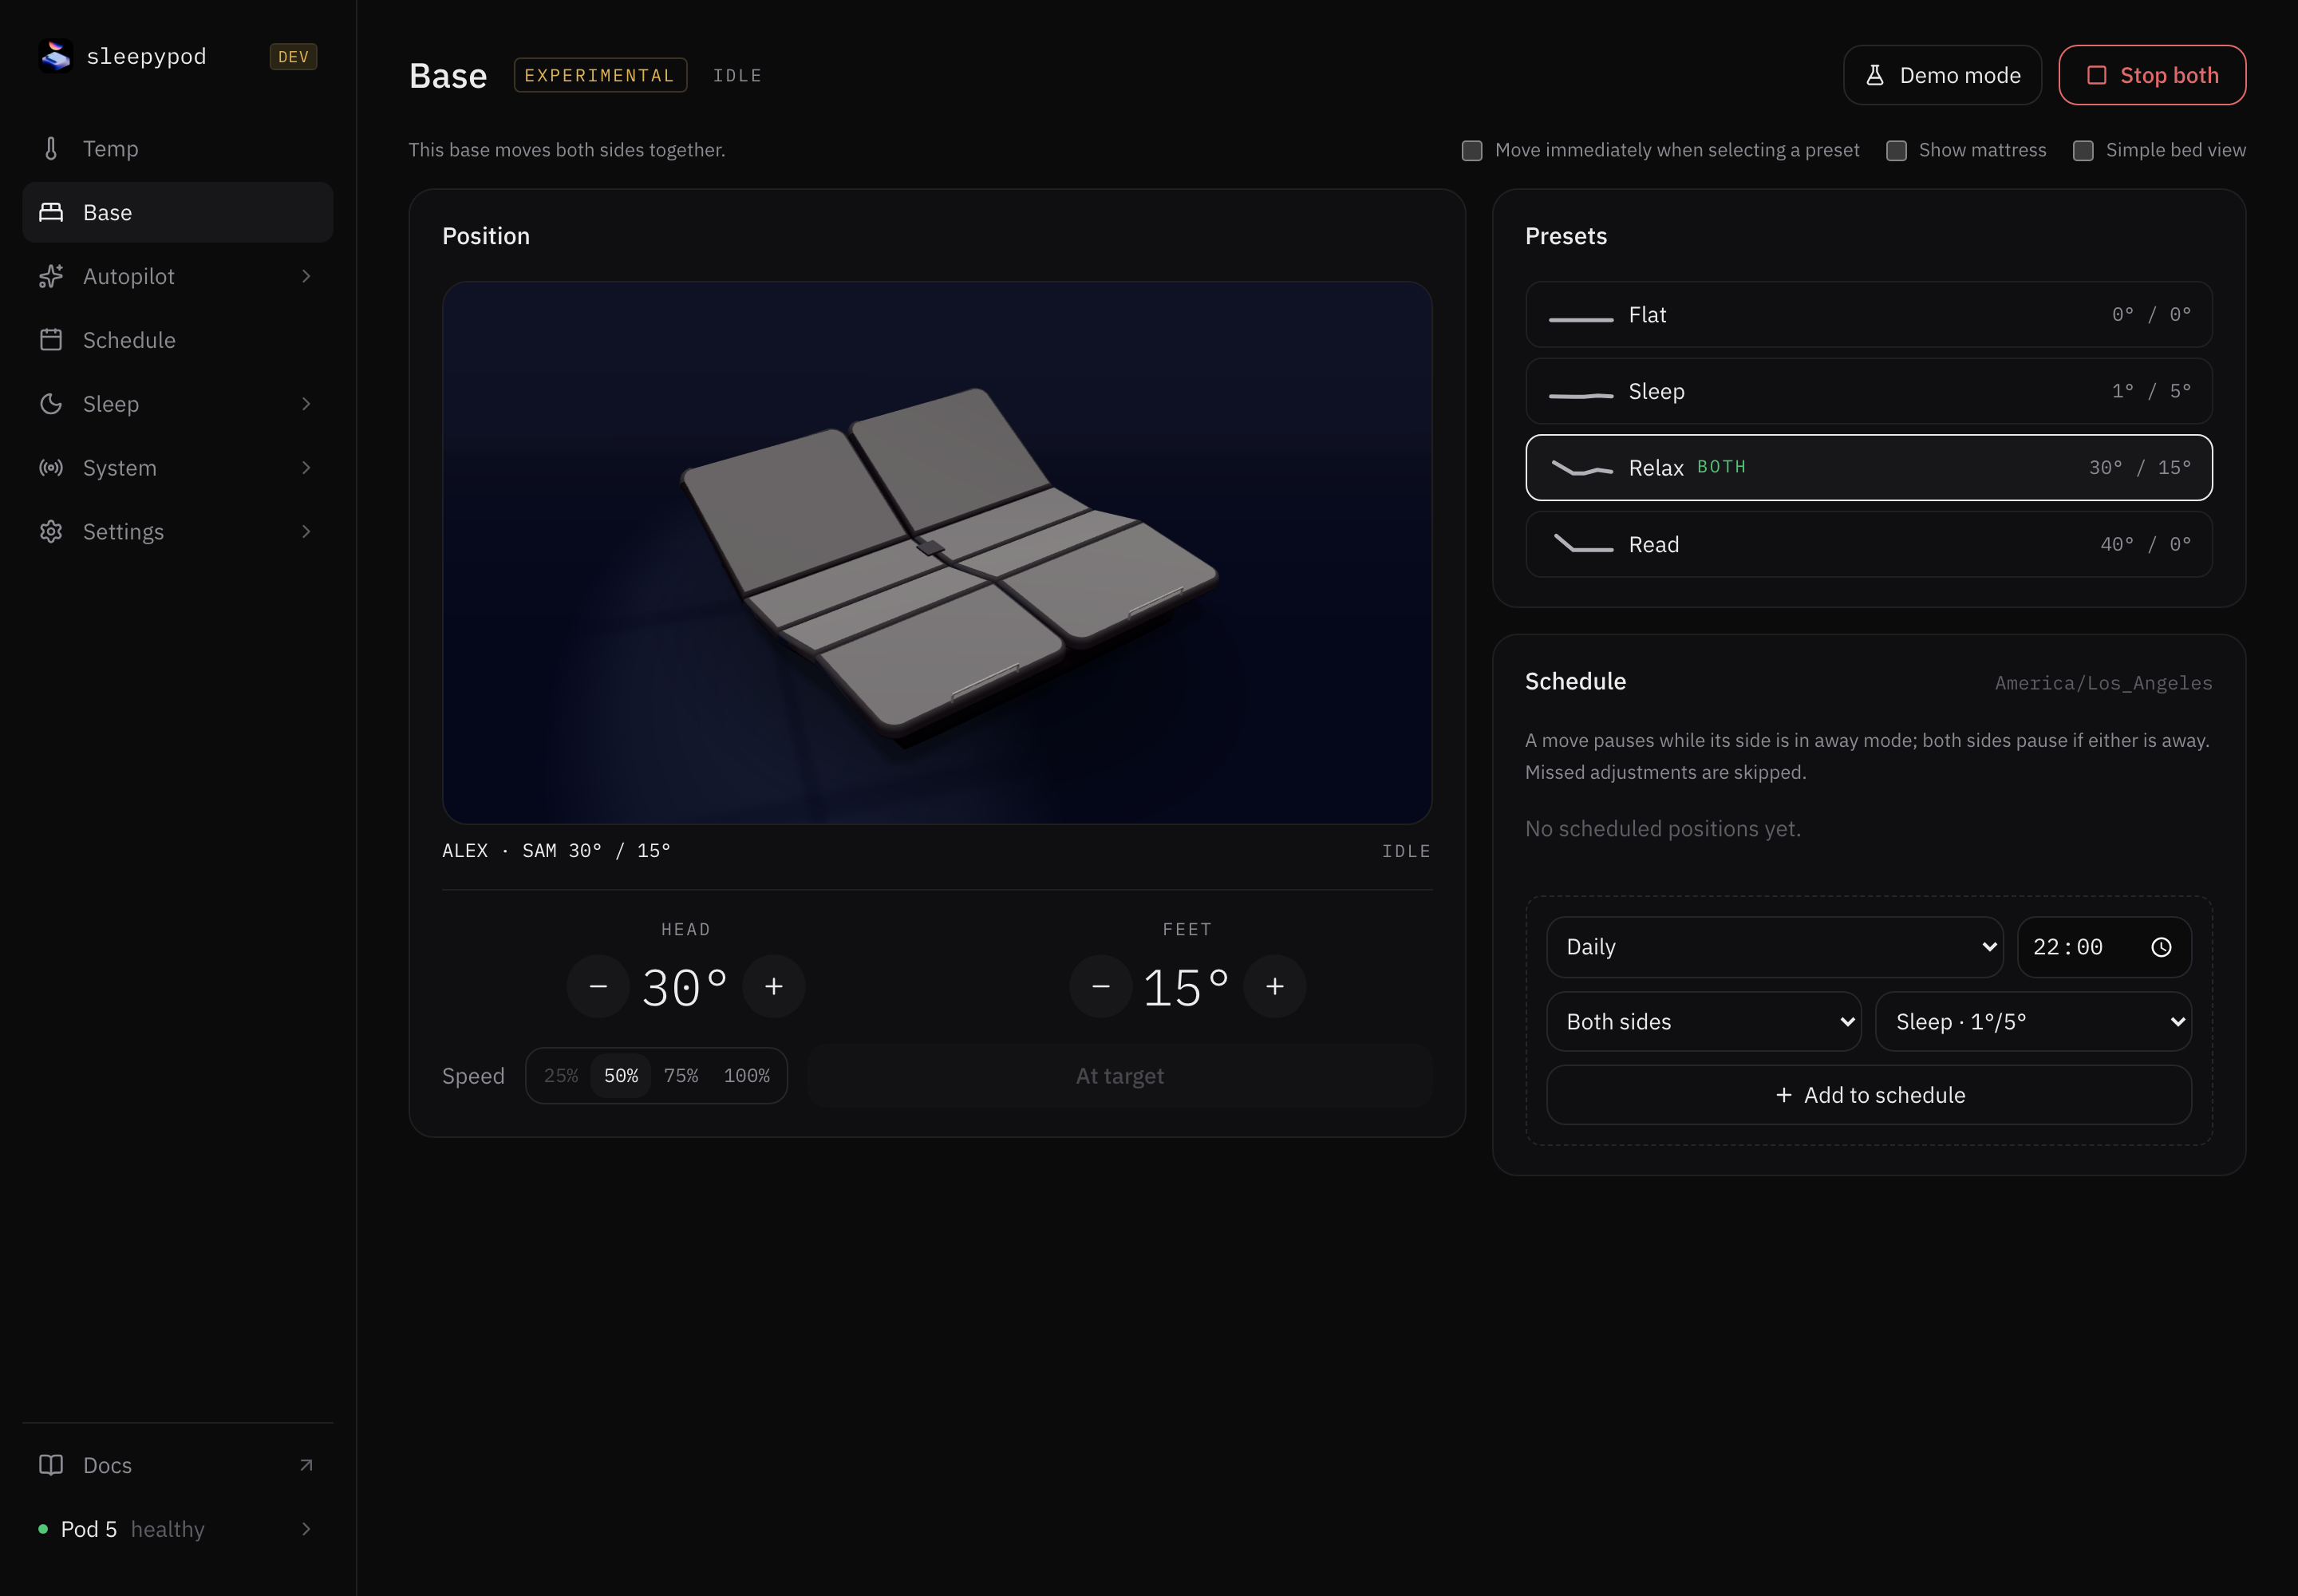Viewport: 2298px width, 1596px height.
Task: Select the Relax BOTH preset
Action: point(1869,468)
